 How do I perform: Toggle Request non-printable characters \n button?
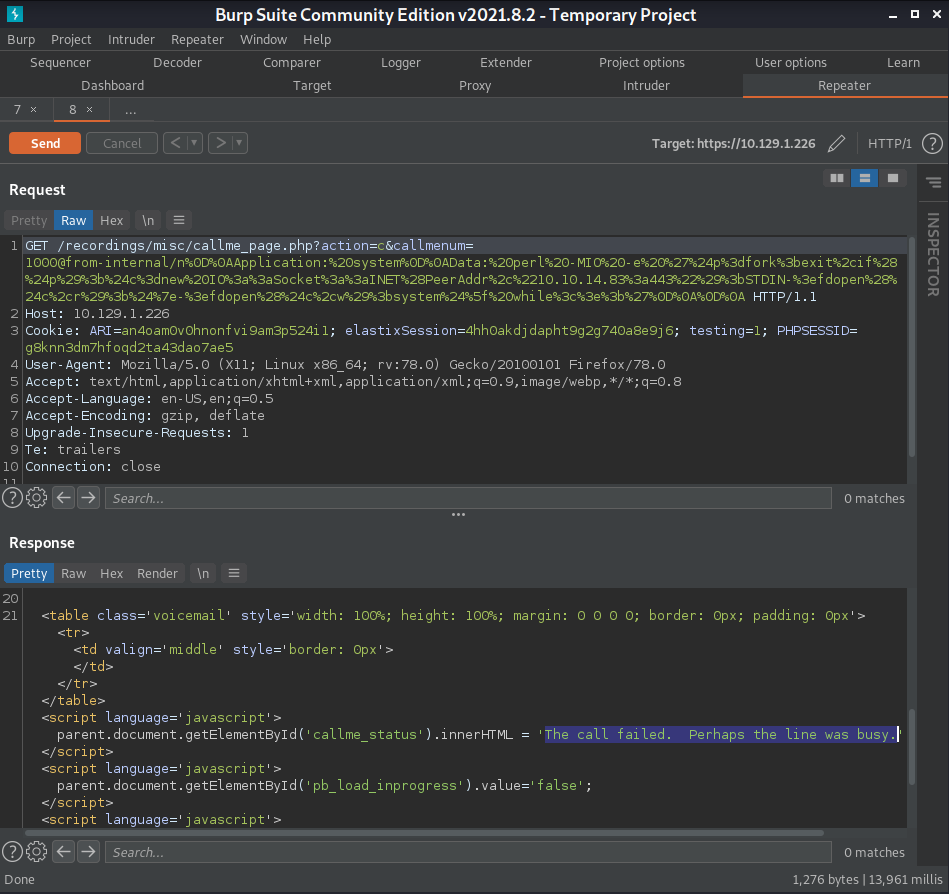coord(148,220)
